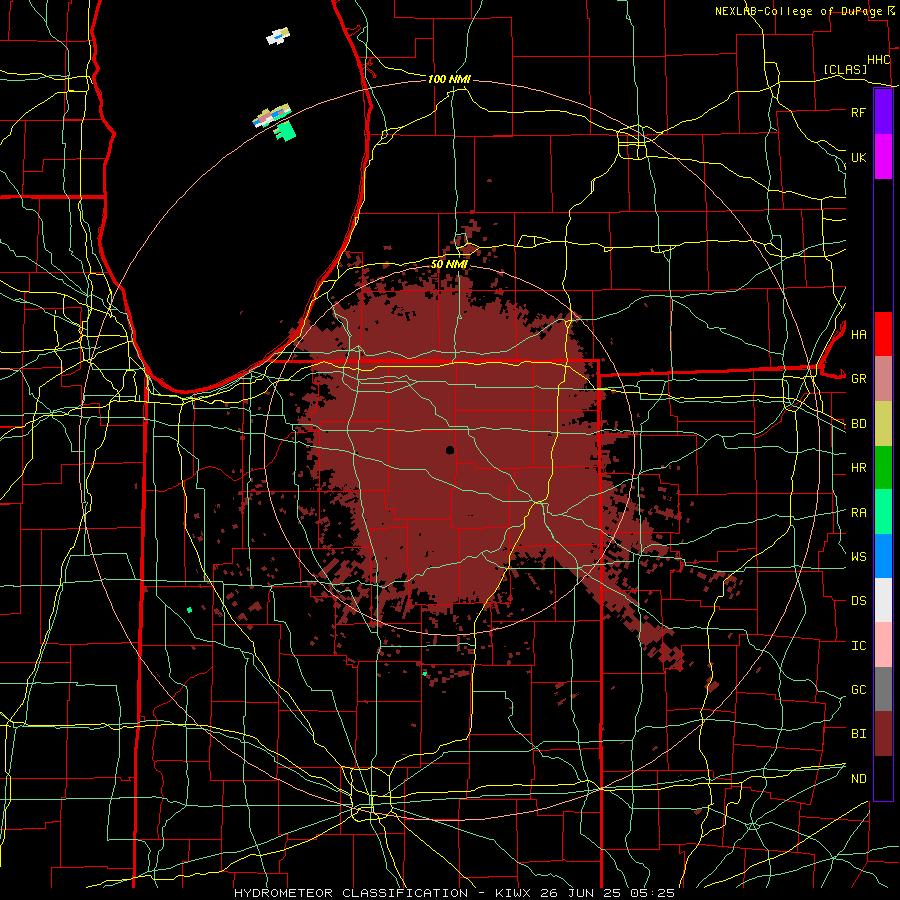Click the bright green rain echo over the lake
Screen dimensions: 900x900
coord(285,131)
